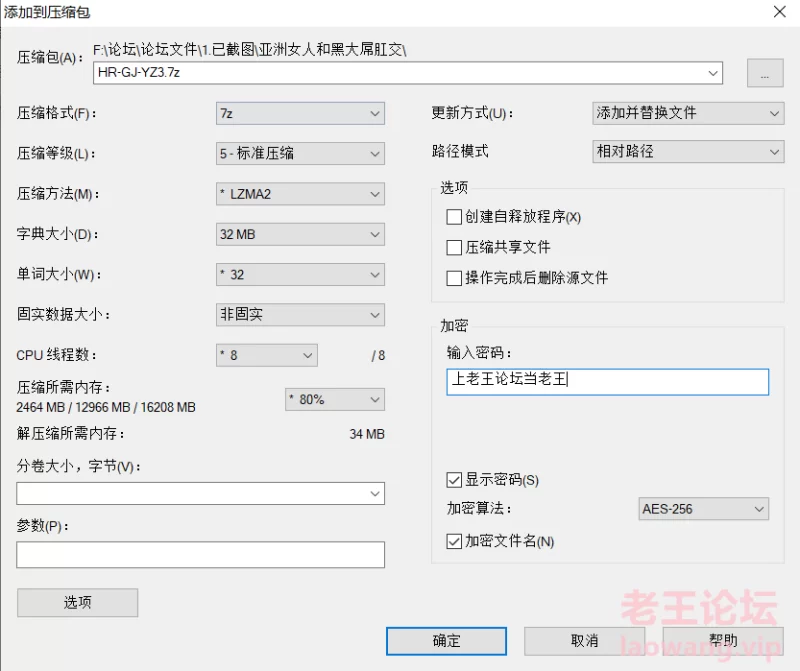The width and height of the screenshot is (800, 671).
Task: Open the 压缩等级 标准压缩 dropdown
Action: pyautogui.click(x=300, y=154)
